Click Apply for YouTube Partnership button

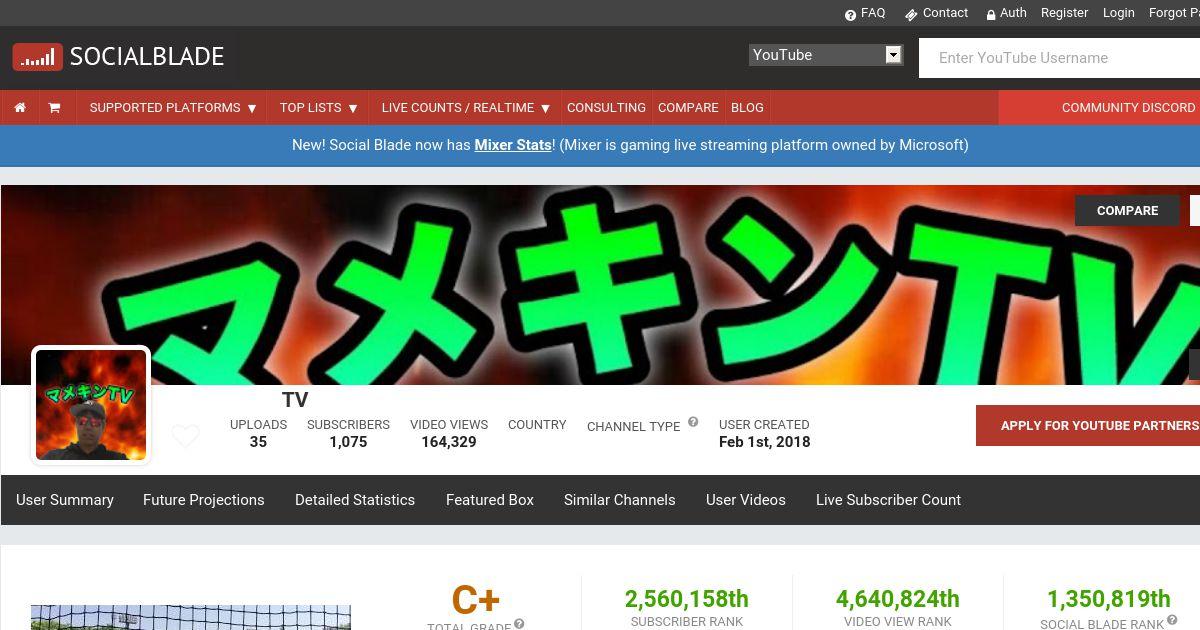pyautogui.click(x=1088, y=426)
